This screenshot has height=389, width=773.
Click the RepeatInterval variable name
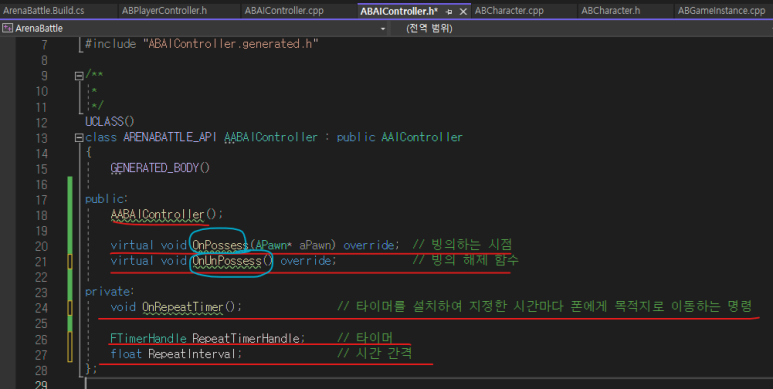click(192, 354)
